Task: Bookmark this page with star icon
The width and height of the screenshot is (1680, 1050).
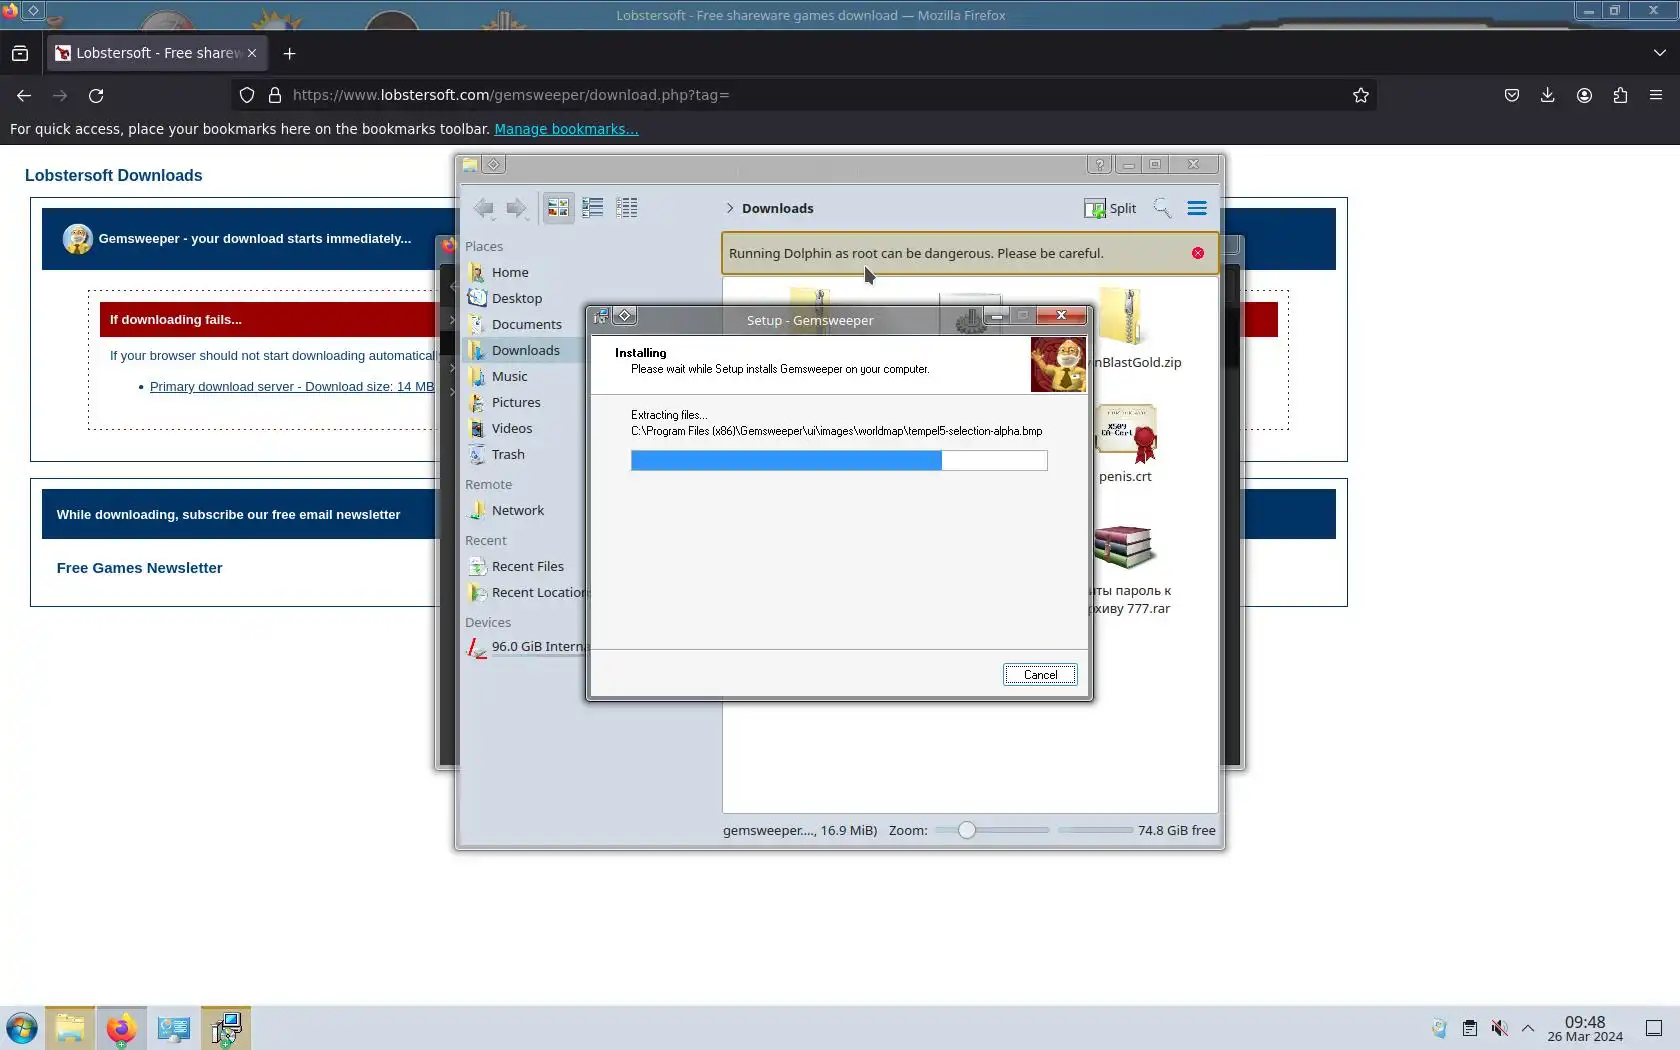Action: coord(1361,95)
